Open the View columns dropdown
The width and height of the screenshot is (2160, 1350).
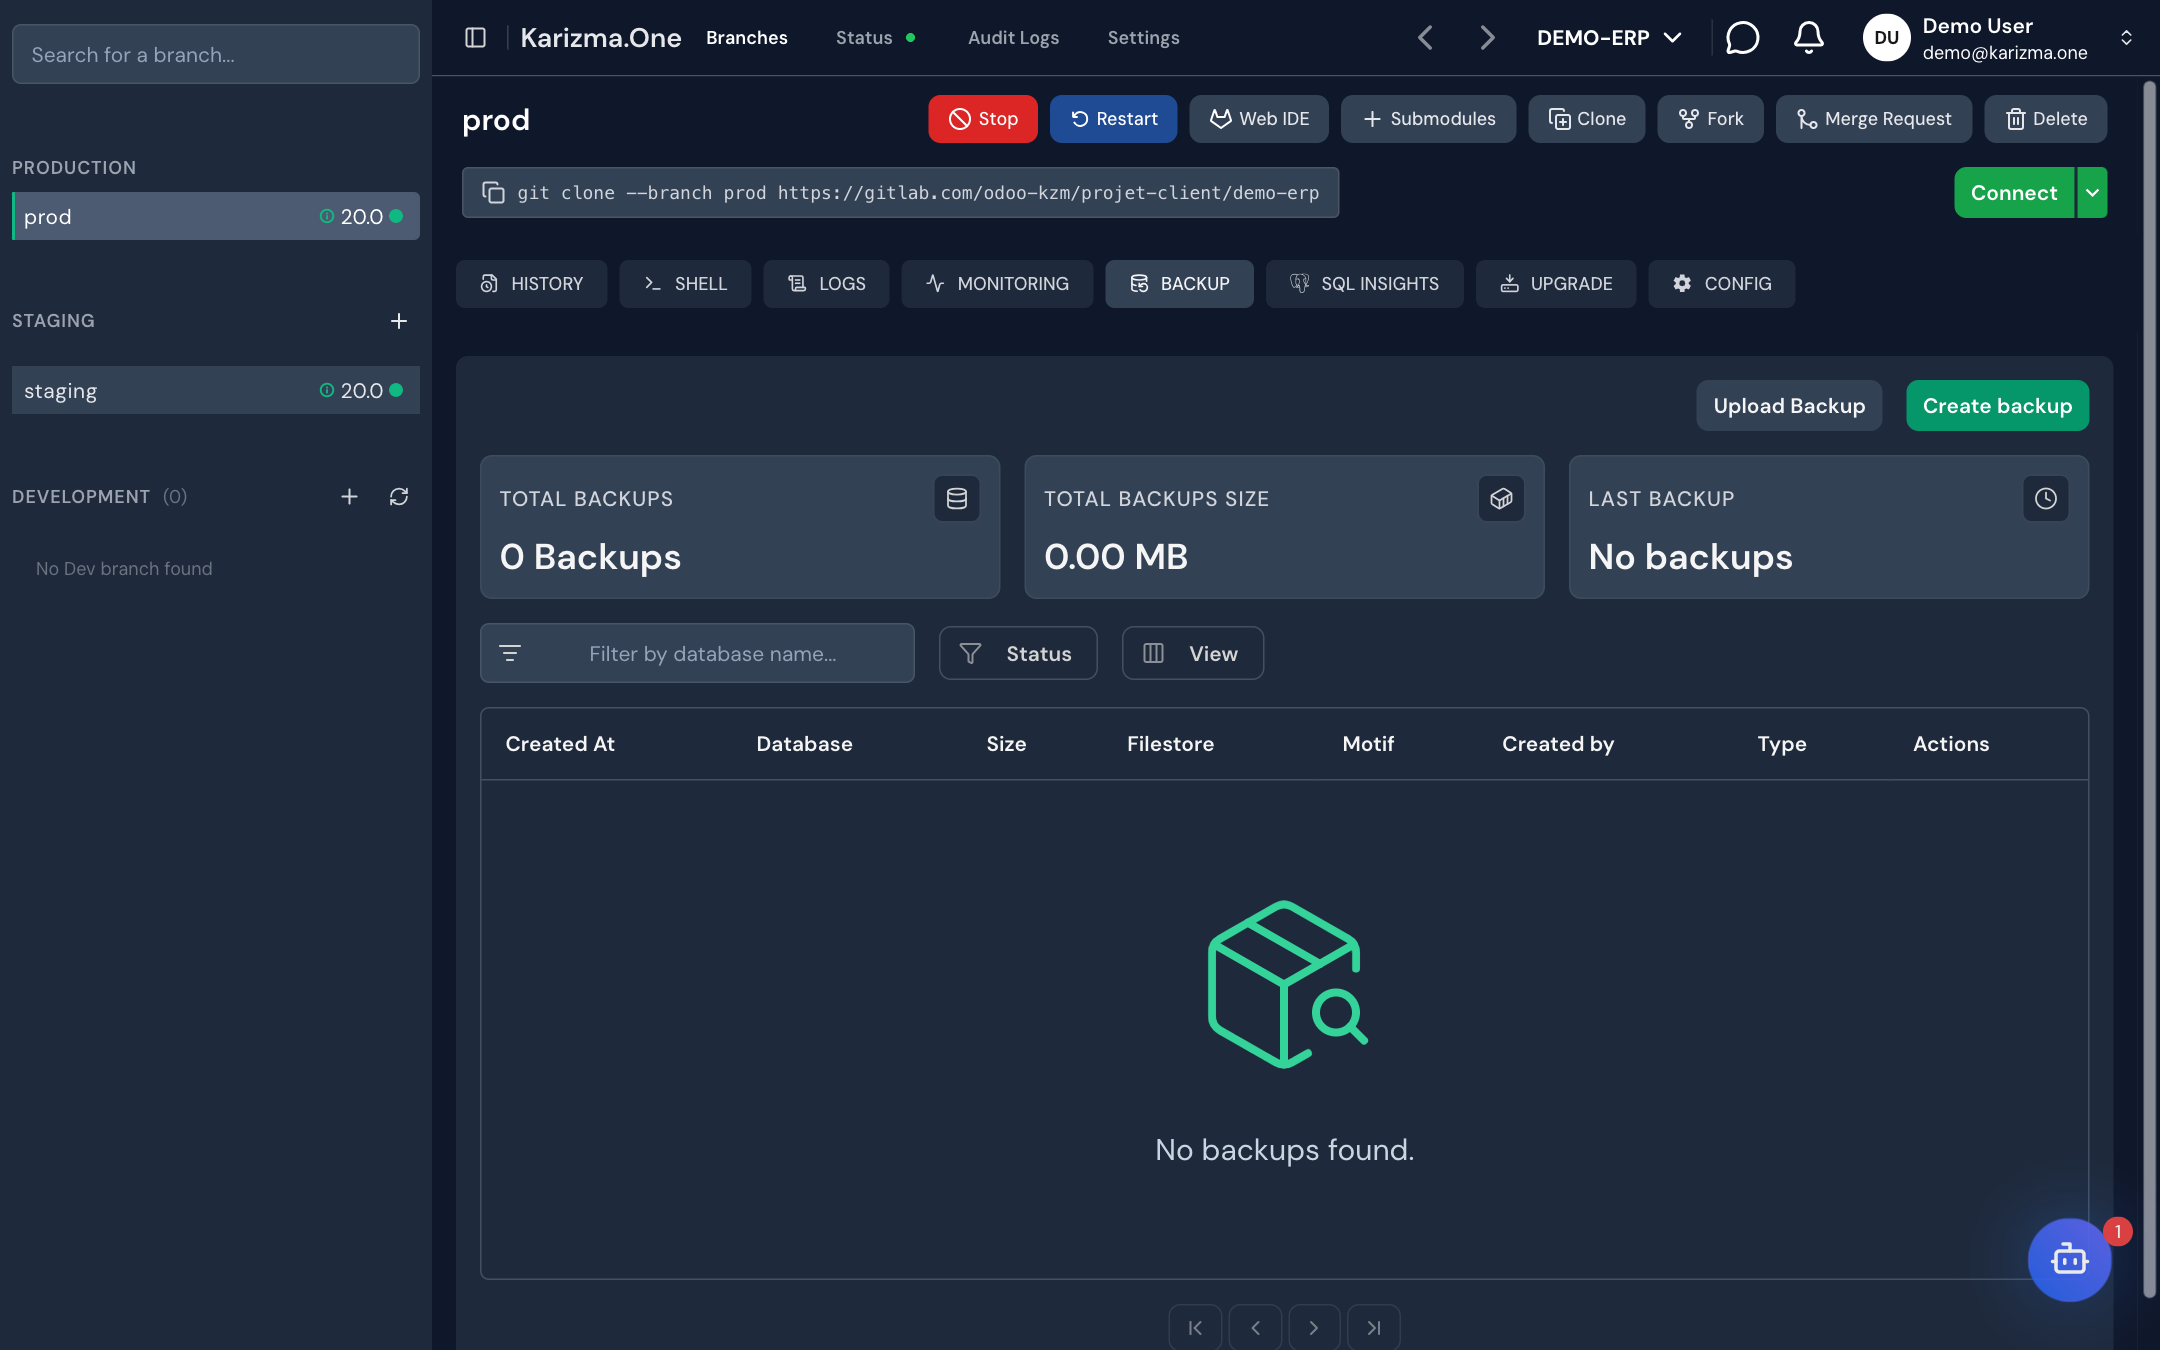(1192, 653)
